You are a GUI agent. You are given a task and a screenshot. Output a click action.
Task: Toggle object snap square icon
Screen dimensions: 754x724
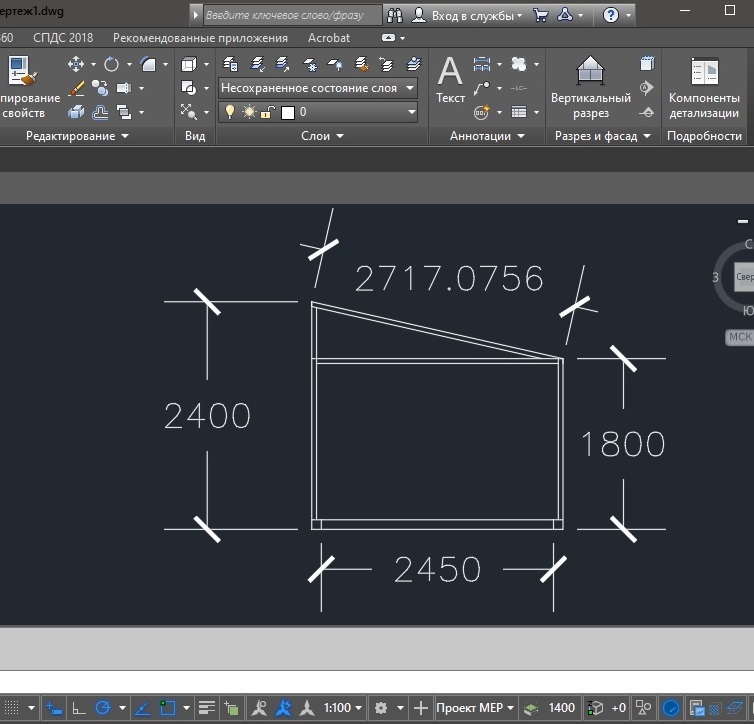click(x=167, y=708)
